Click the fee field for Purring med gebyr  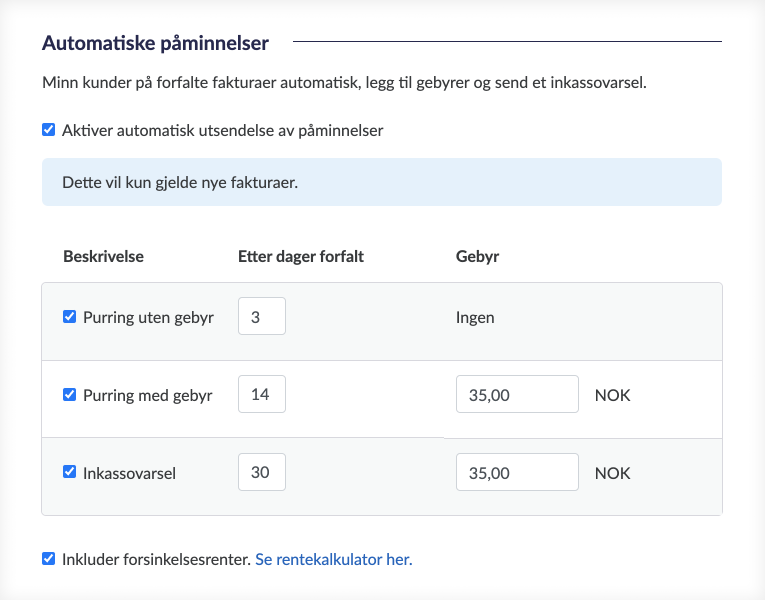coord(517,394)
